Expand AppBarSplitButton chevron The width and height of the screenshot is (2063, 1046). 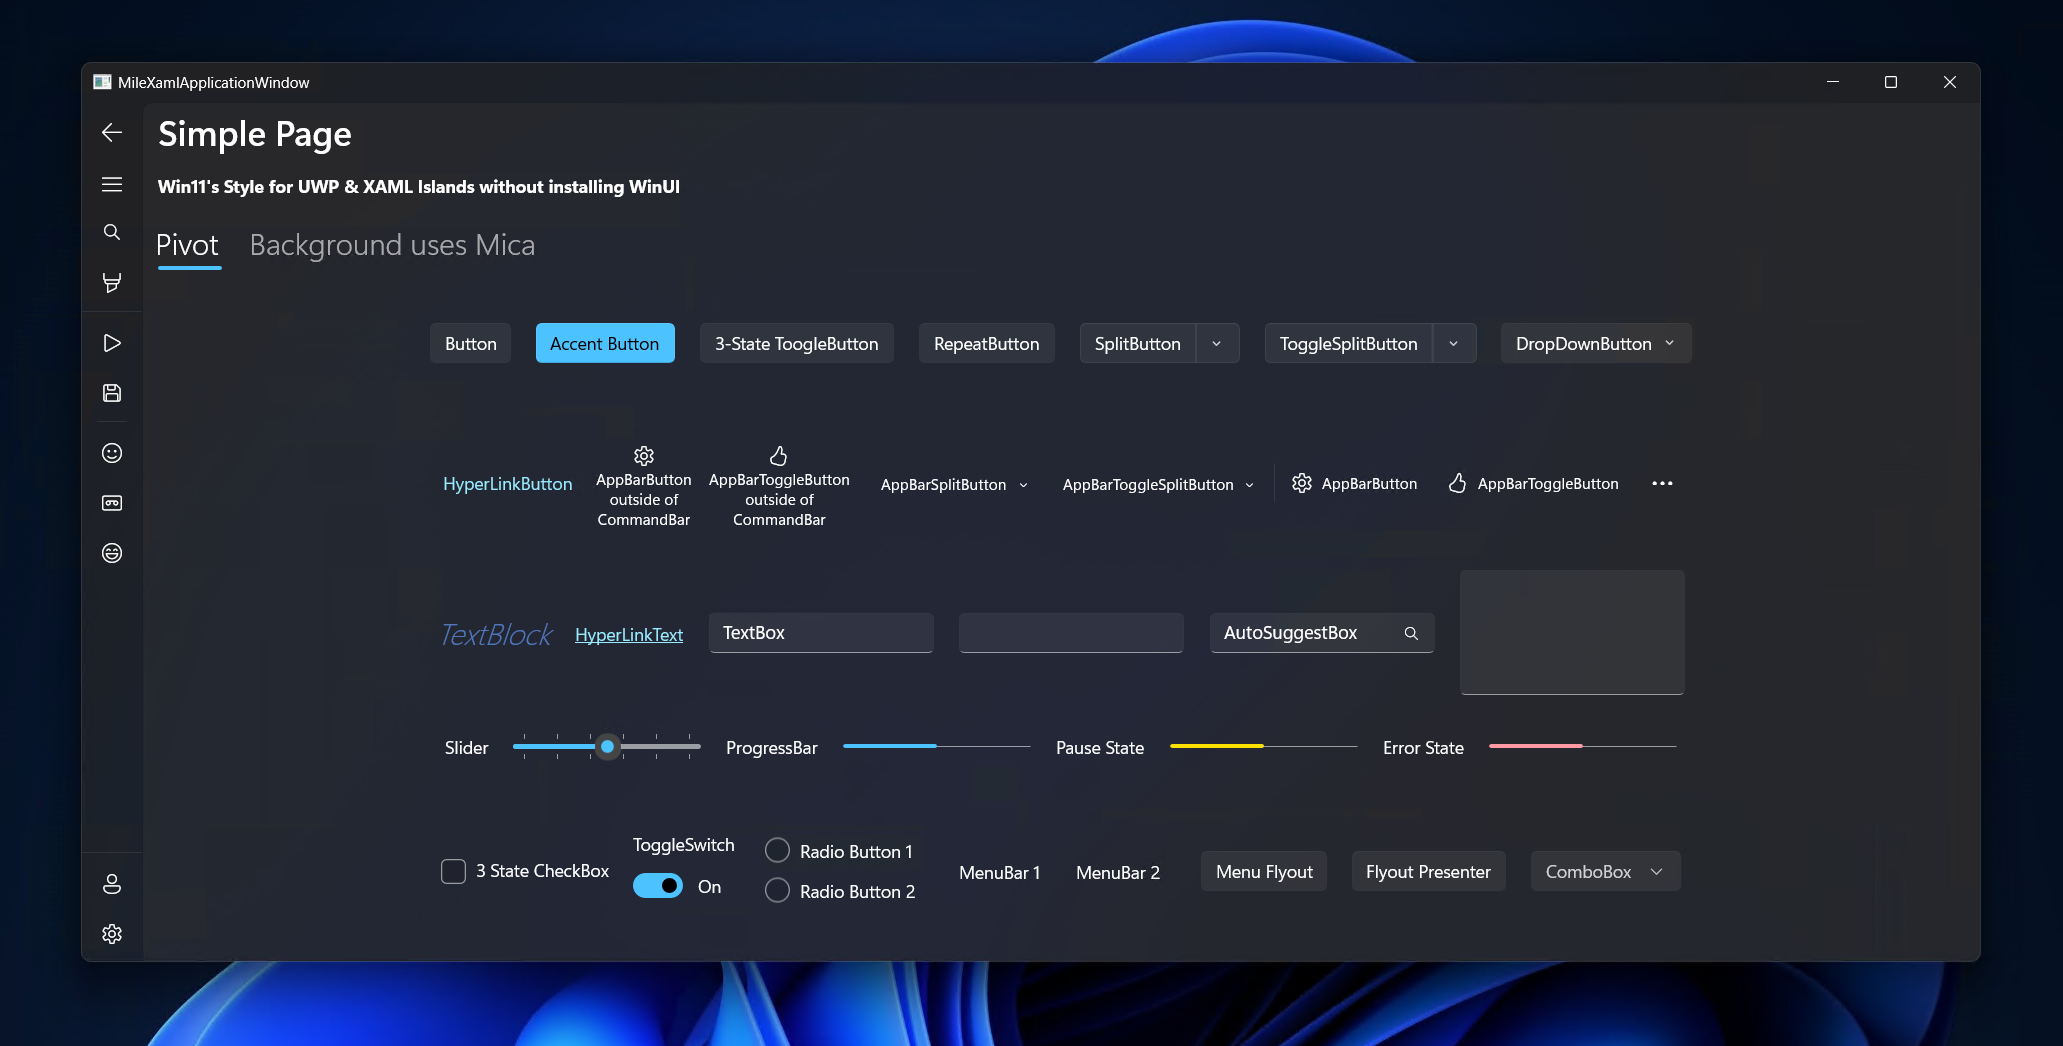(1023, 485)
